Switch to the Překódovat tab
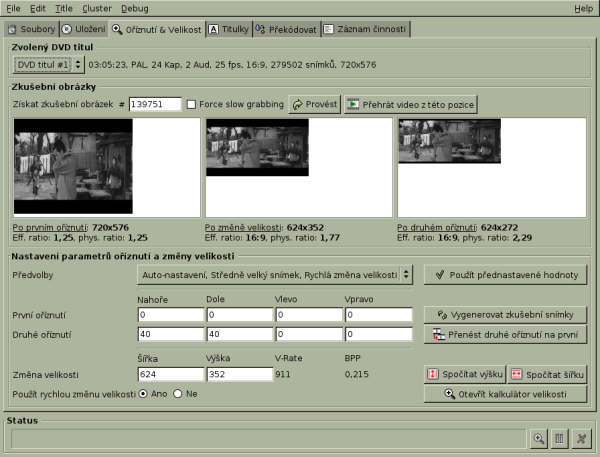Screen dimensions: 600x457 [x=287, y=30]
